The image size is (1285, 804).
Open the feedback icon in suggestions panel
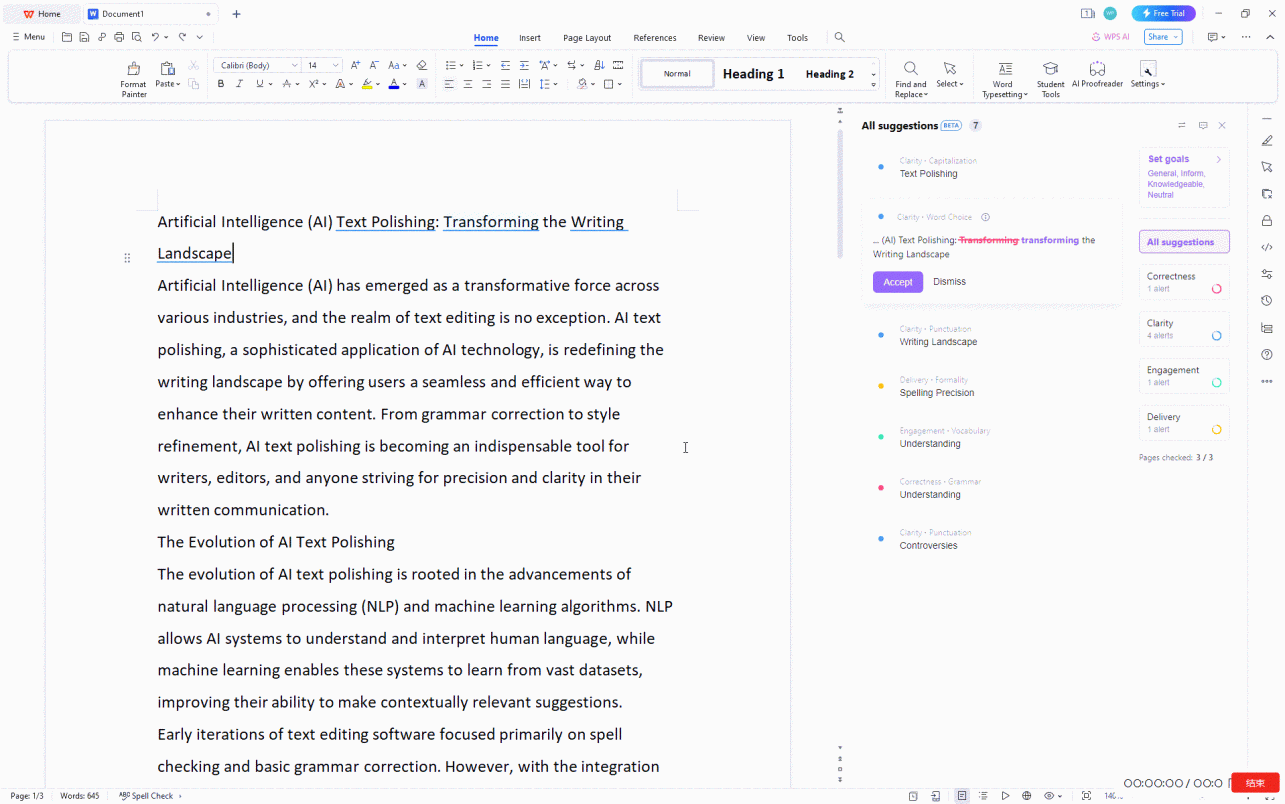pos(1203,125)
